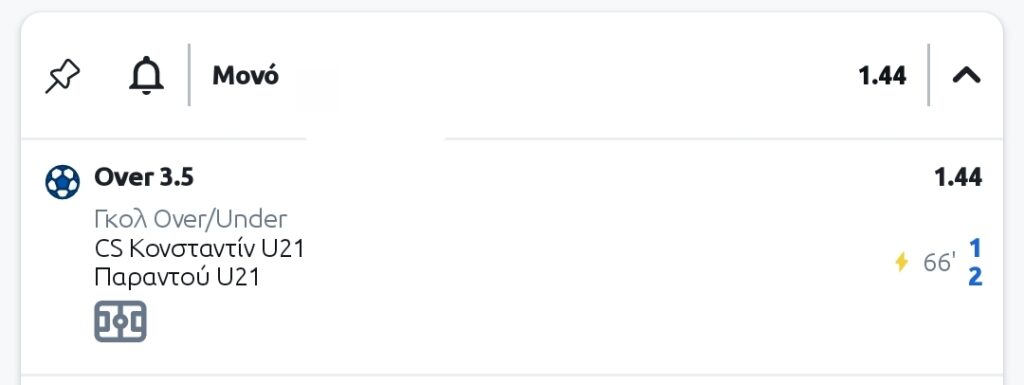Click the soccer ball sport icon
Image resolution: width=1024 pixels, height=385 pixels.
(x=63, y=182)
